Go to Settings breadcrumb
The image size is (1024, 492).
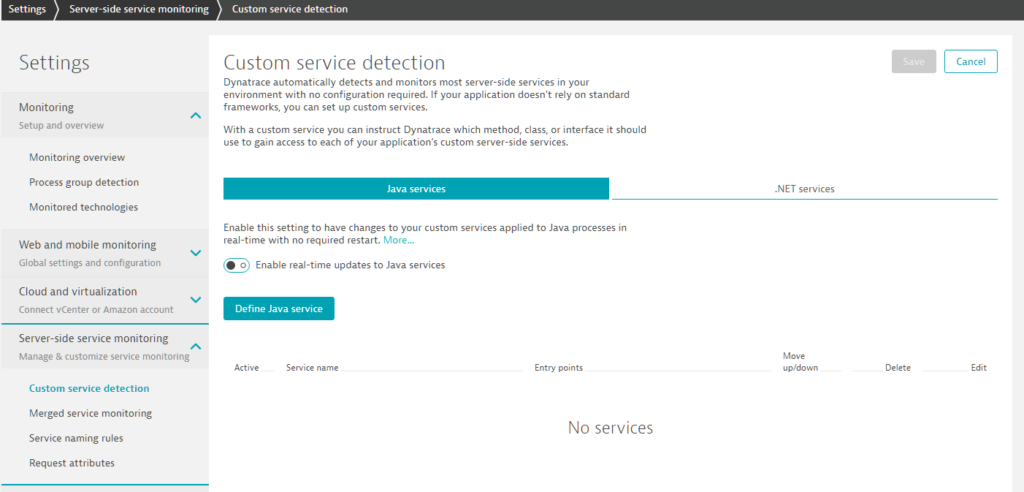coord(27,9)
